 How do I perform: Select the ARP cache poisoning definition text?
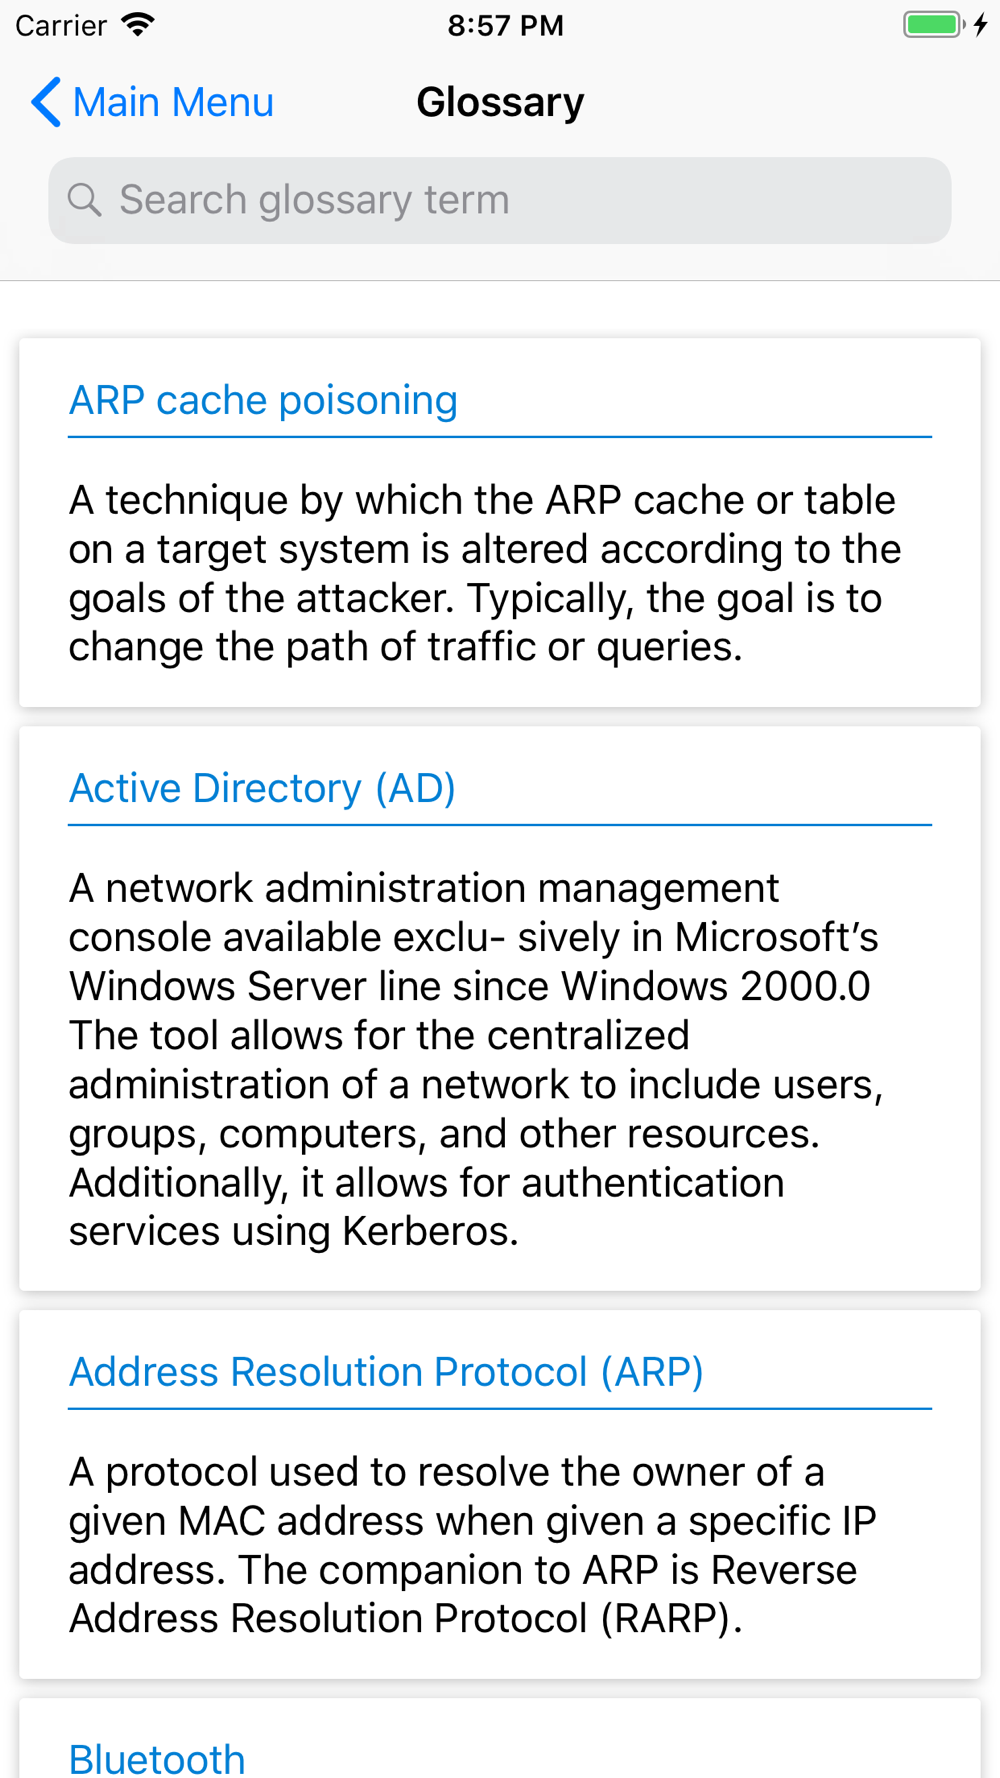[x=485, y=573]
